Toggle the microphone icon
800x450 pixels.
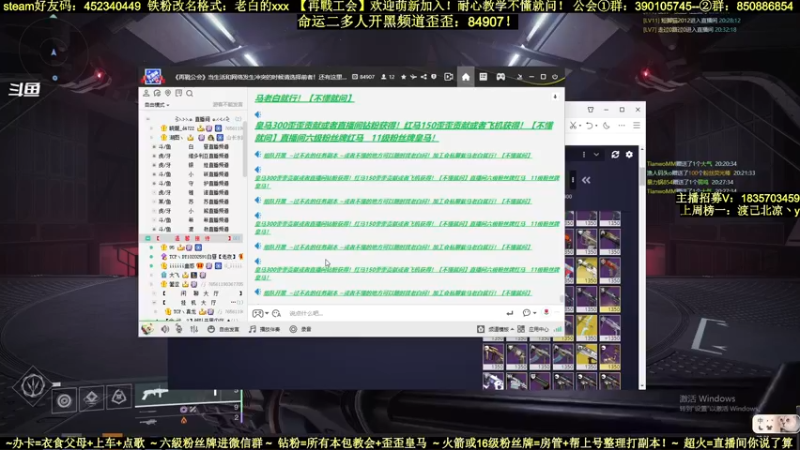[x=179, y=330]
